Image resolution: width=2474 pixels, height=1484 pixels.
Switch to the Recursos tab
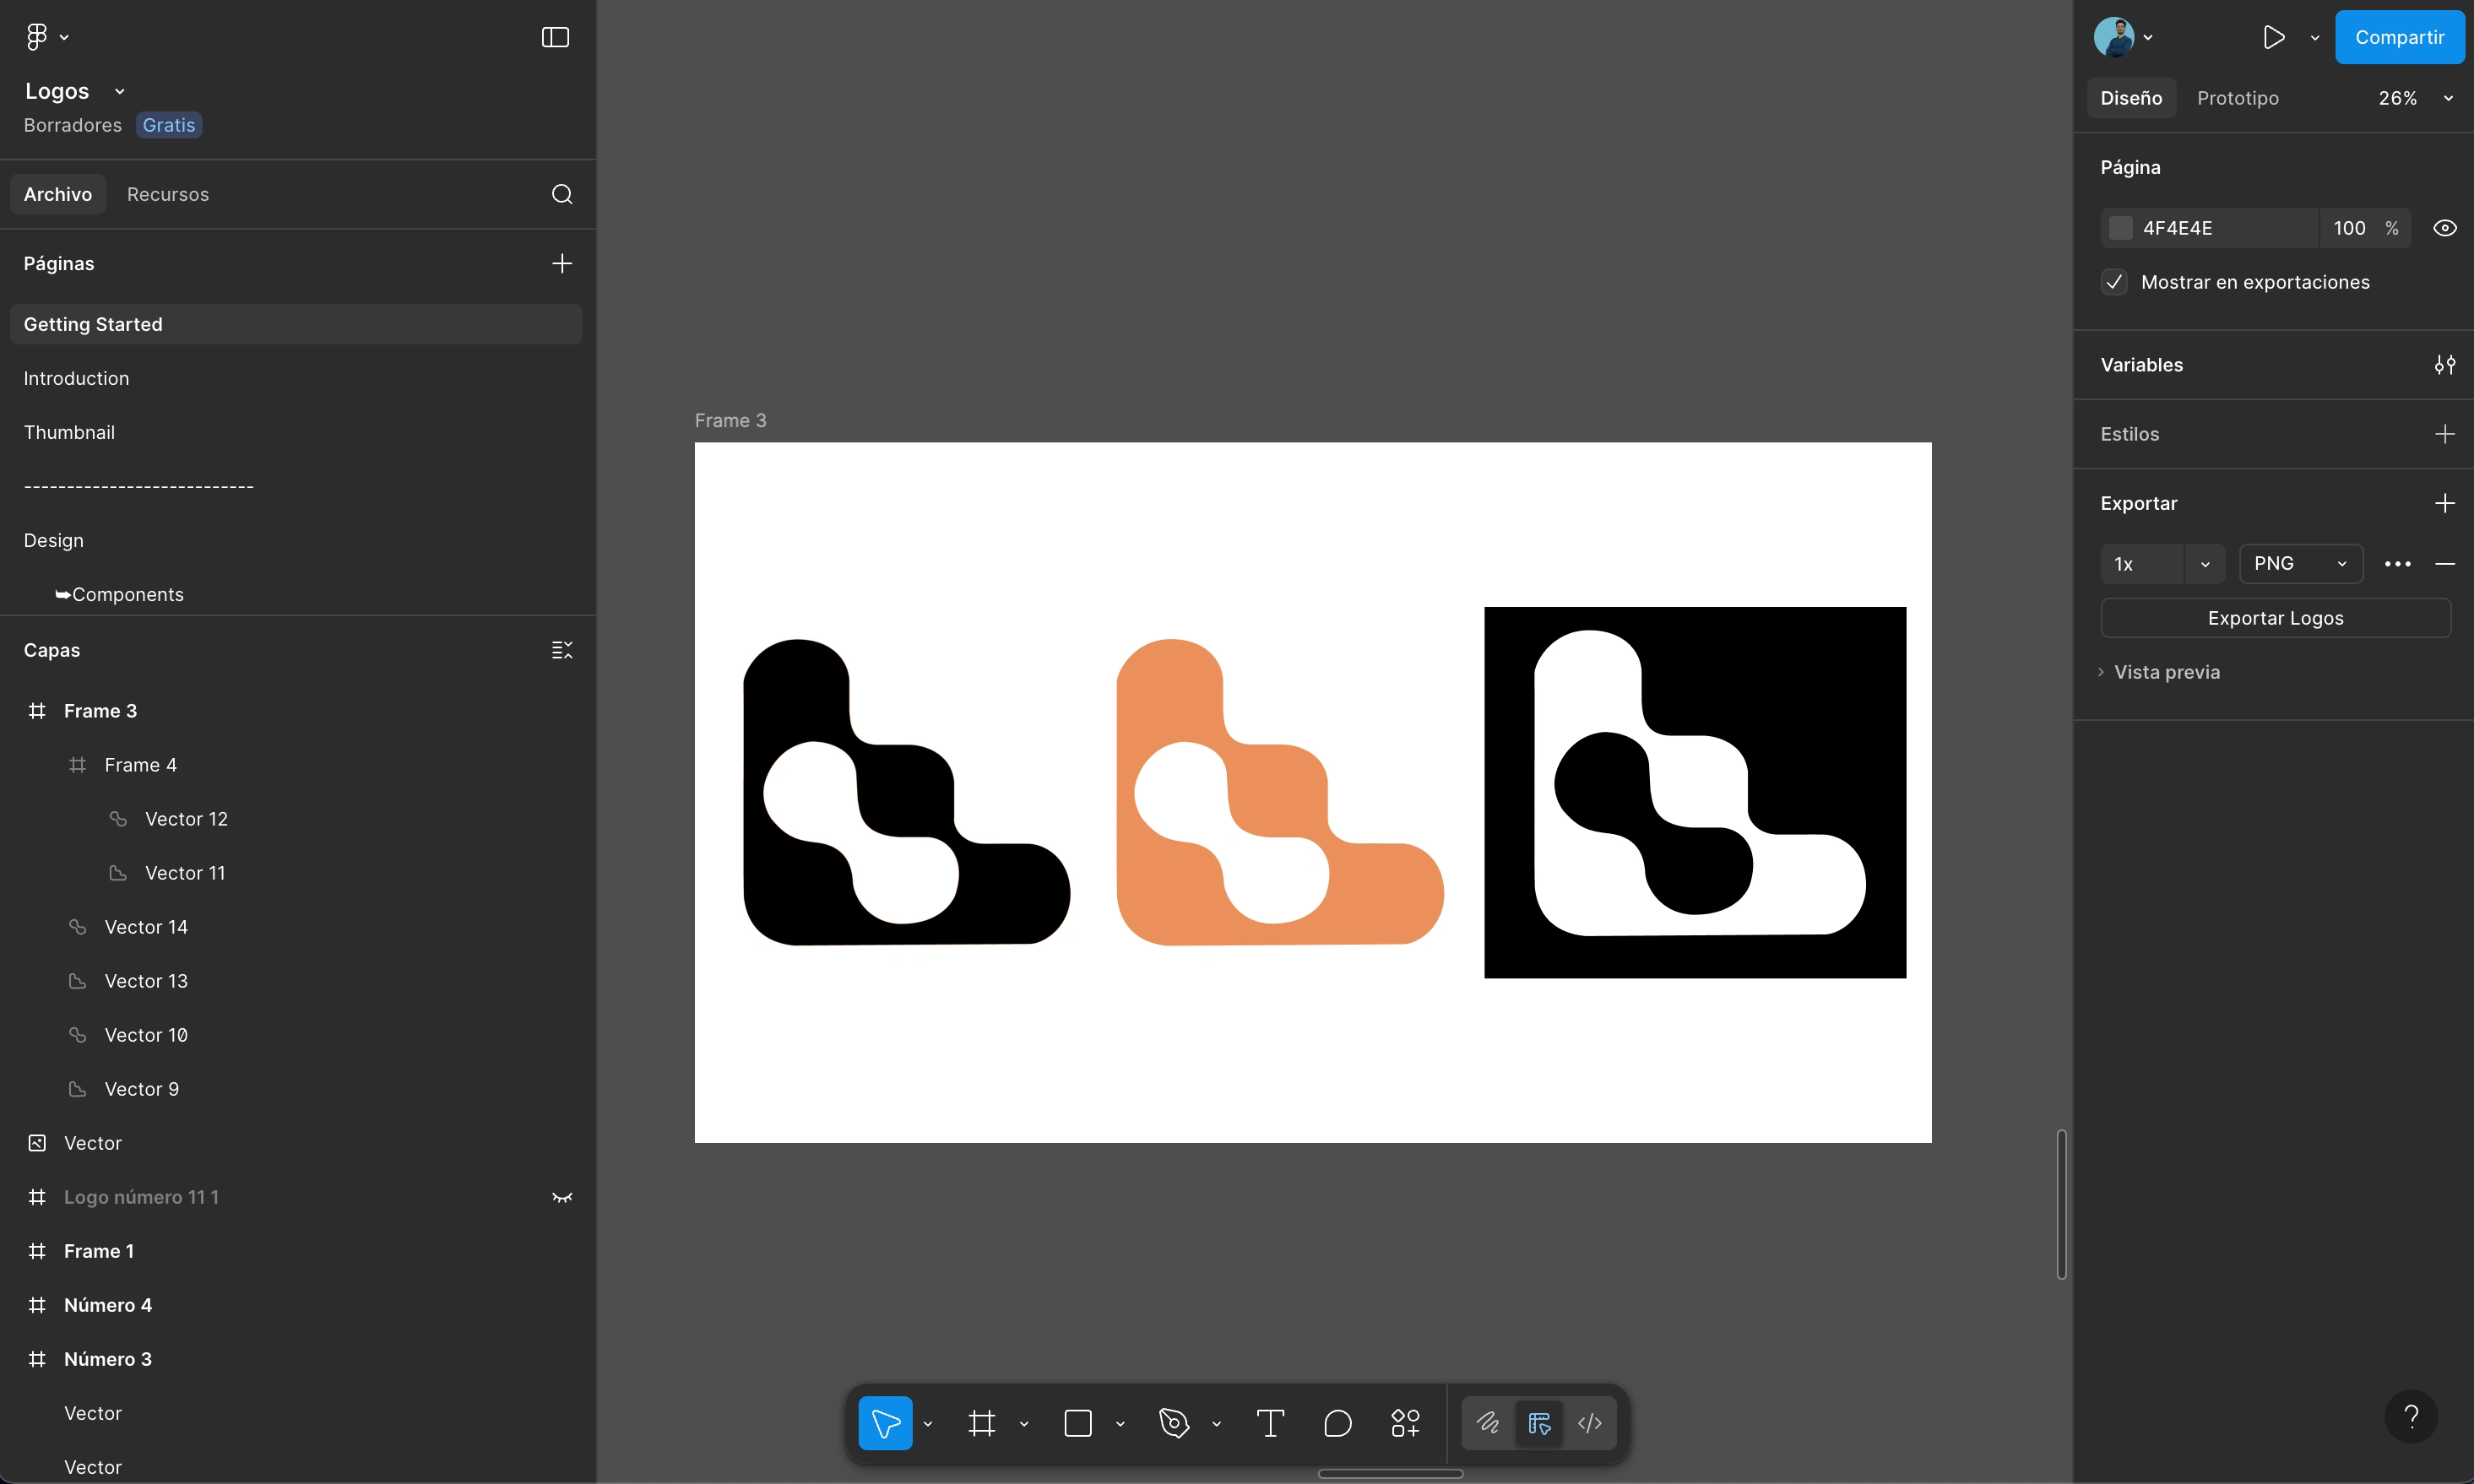click(168, 194)
